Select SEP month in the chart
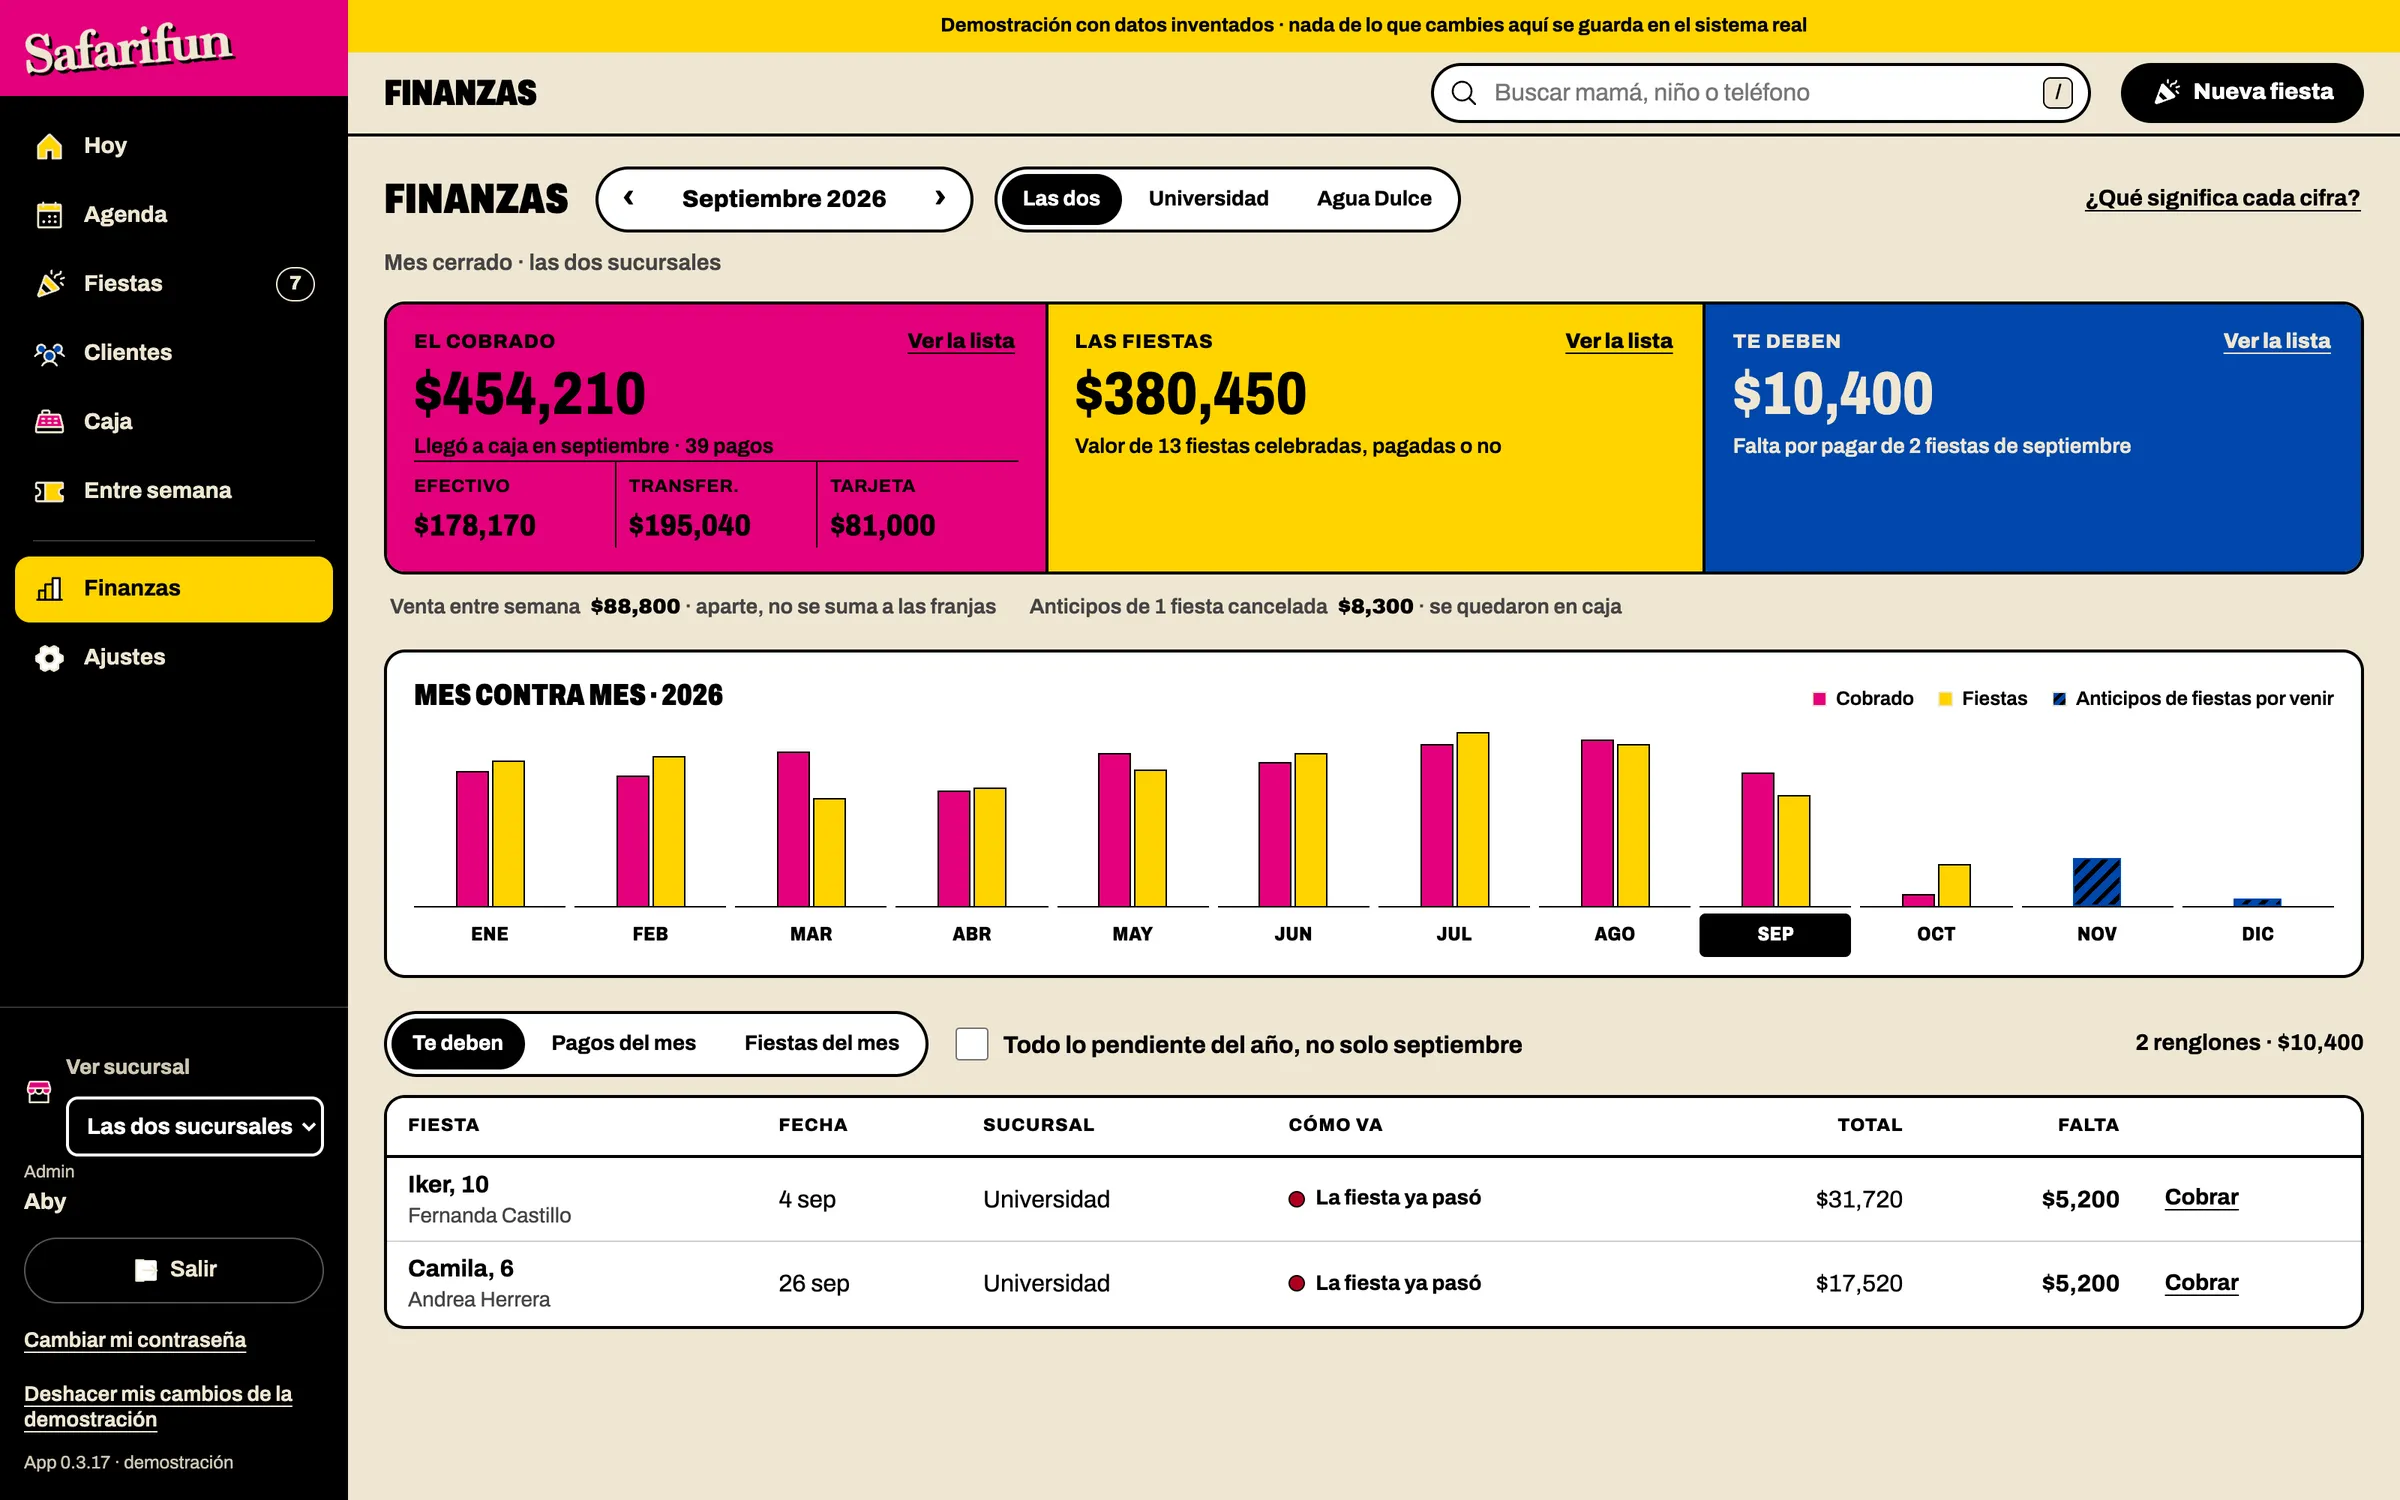Viewport: 2400px width, 1500px height. click(1775, 934)
